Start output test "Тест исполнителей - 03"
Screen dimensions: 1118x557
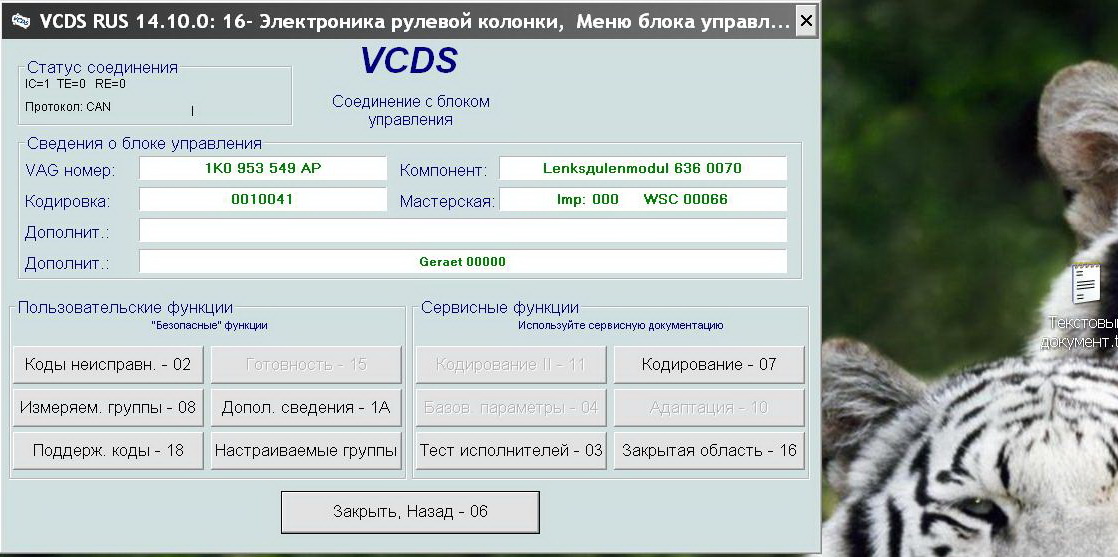511,451
